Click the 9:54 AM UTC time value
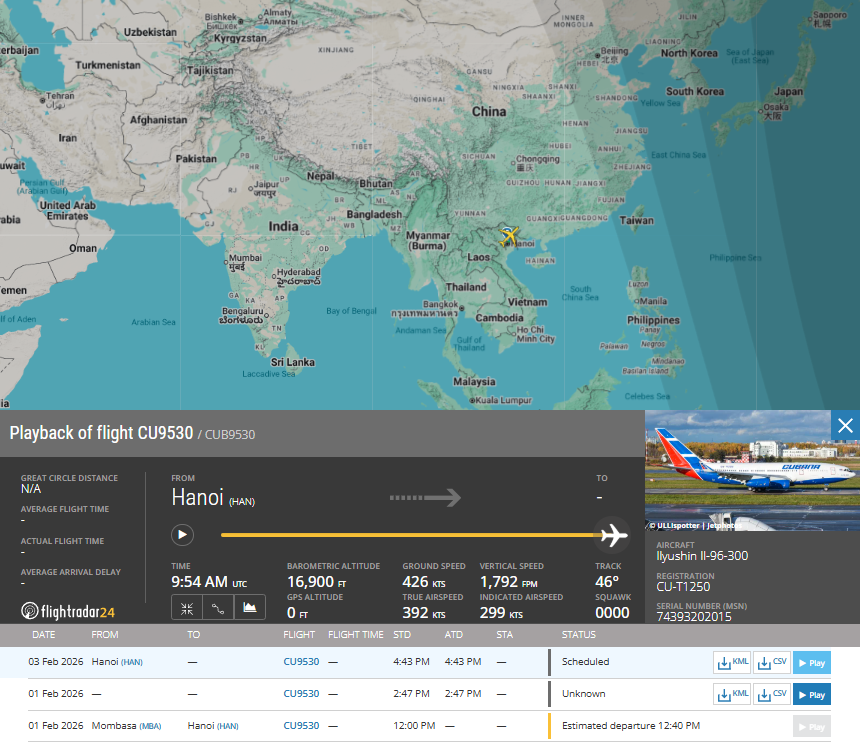Image resolution: width=860 pixels, height=742 pixels. pos(209,582)
